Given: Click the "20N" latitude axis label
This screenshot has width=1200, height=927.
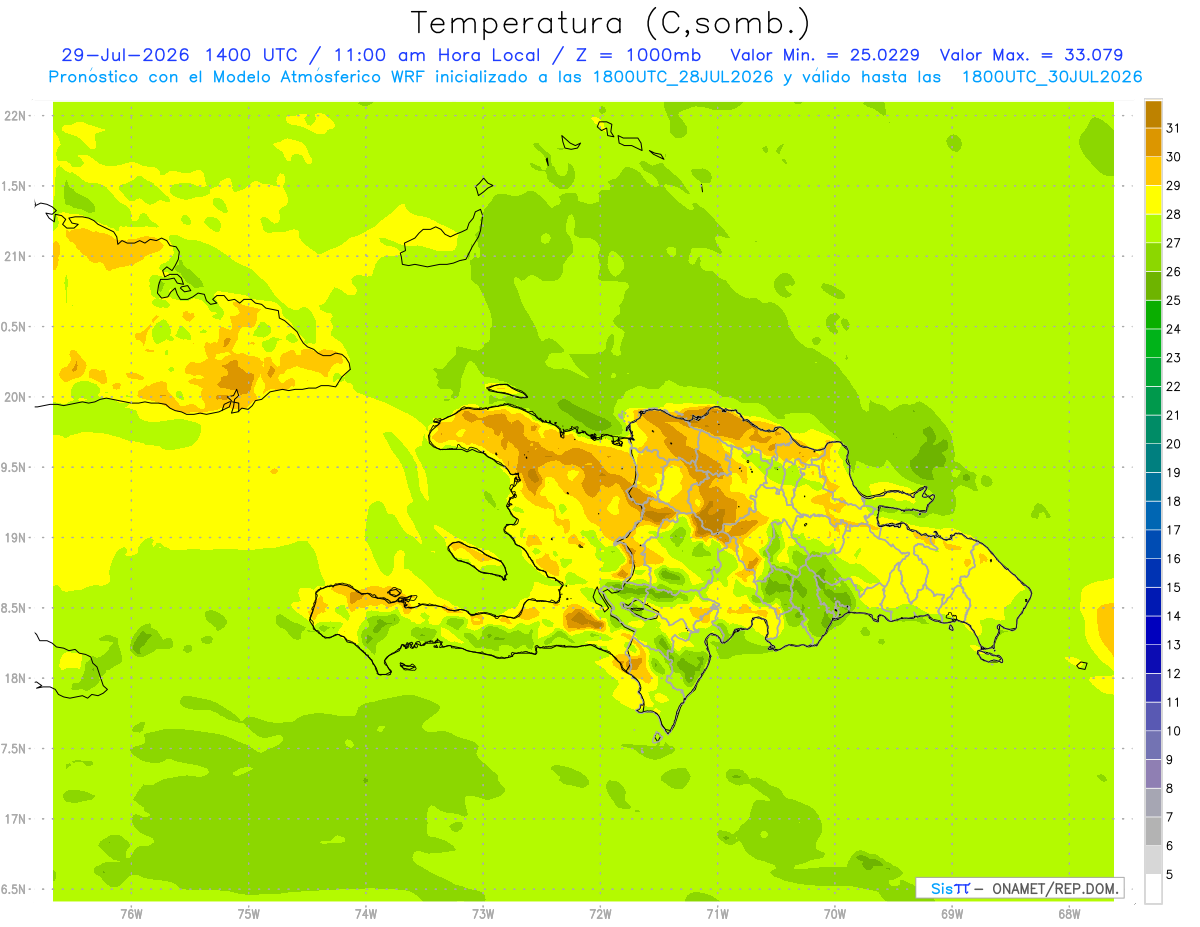Looking at the screenshot, I should (x=15, y=397).
